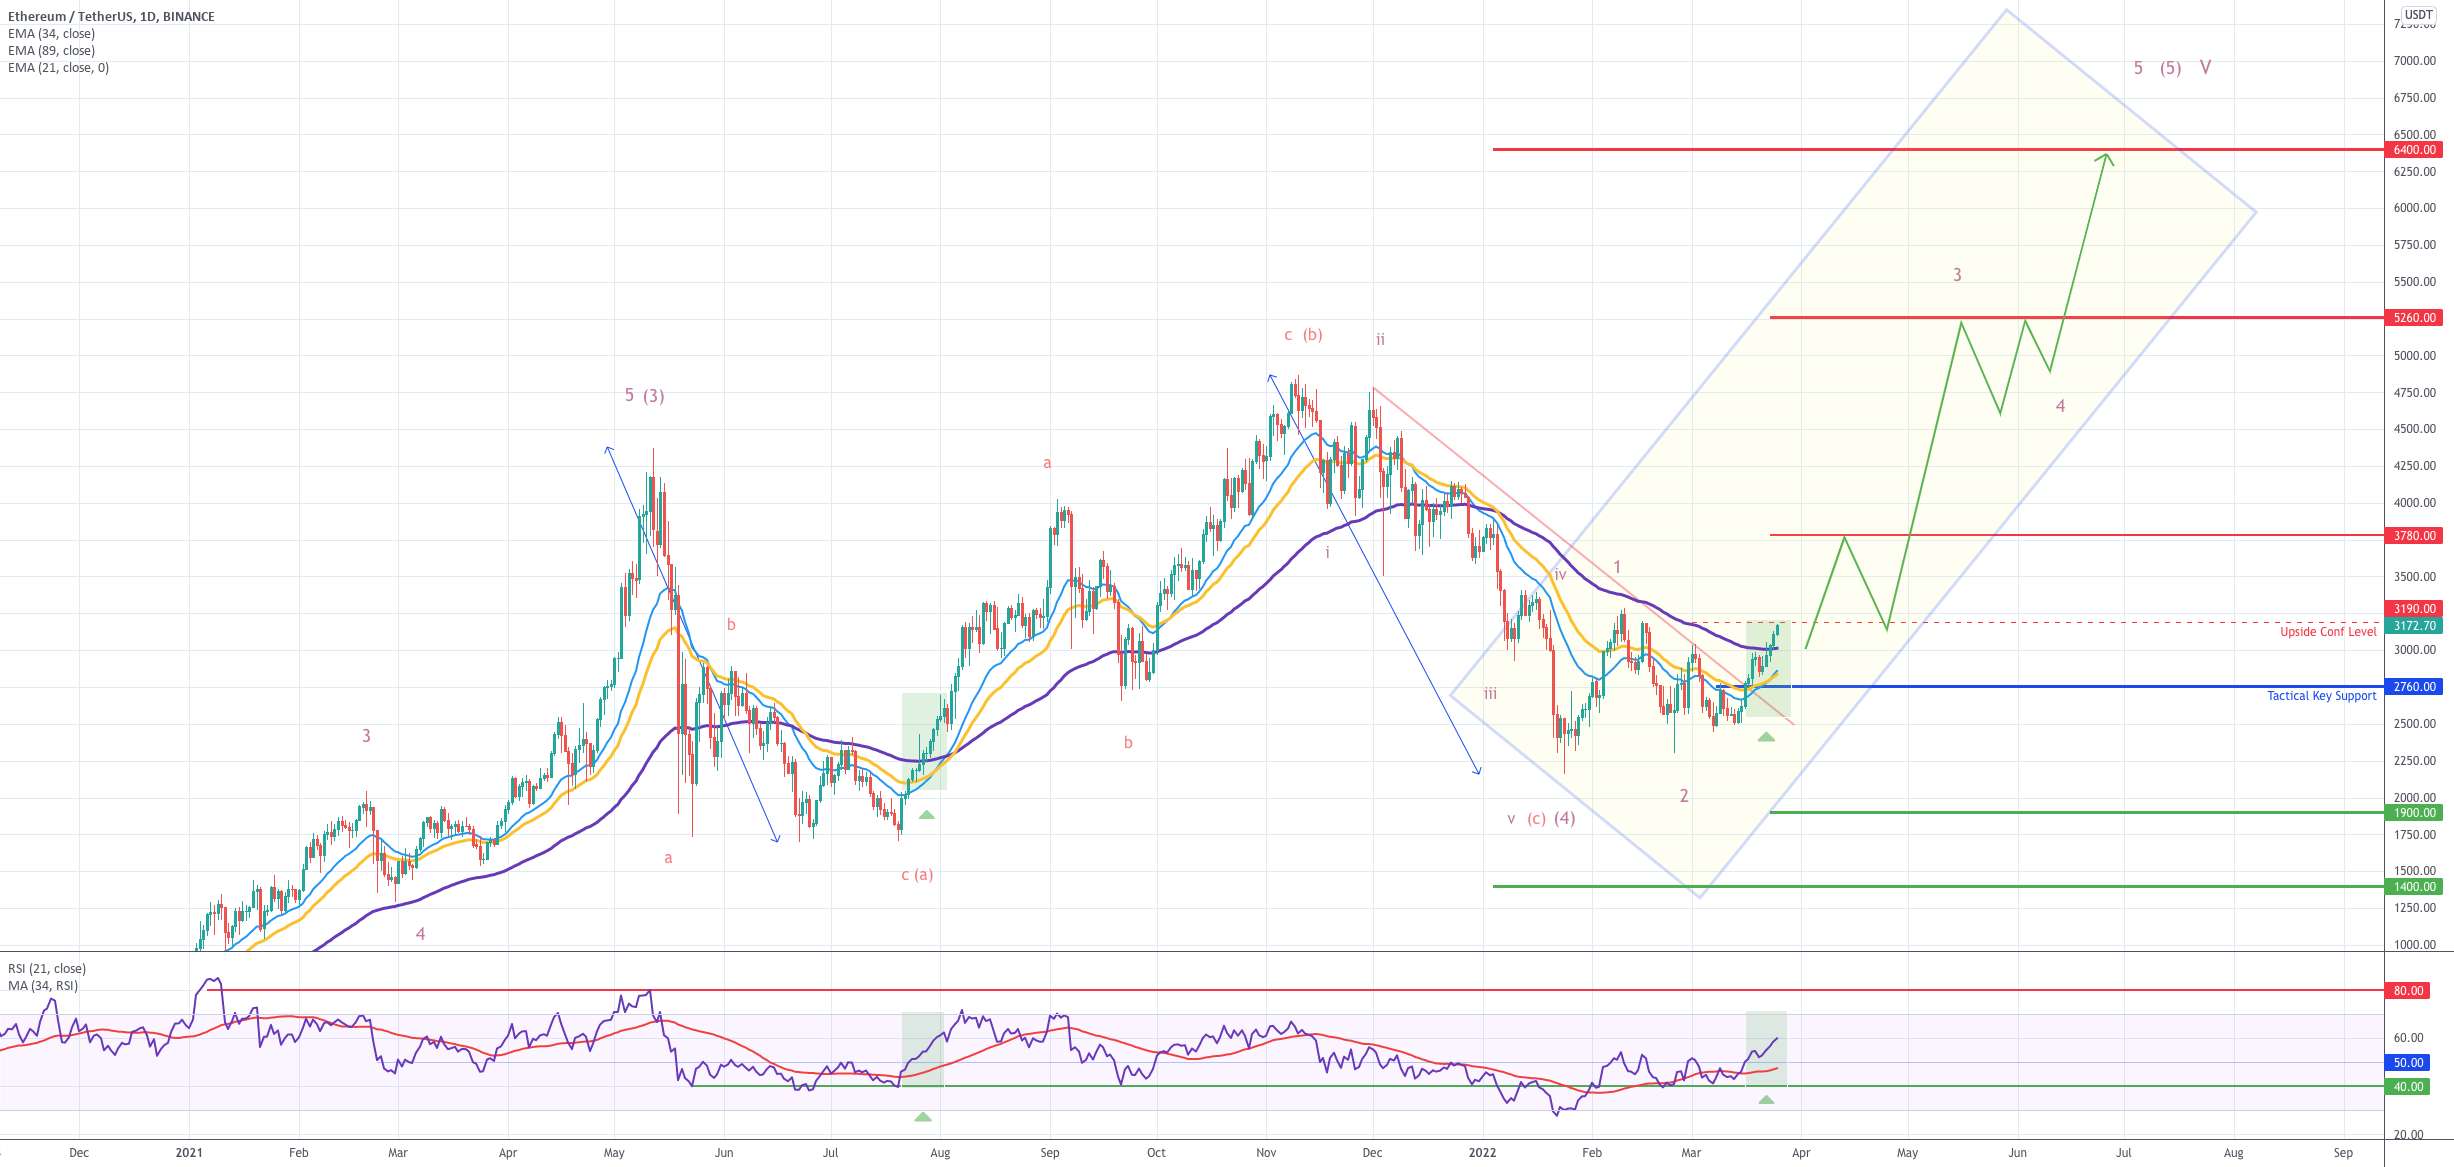Select the 'v (c) (4)' wave label

click(1541, 819)
